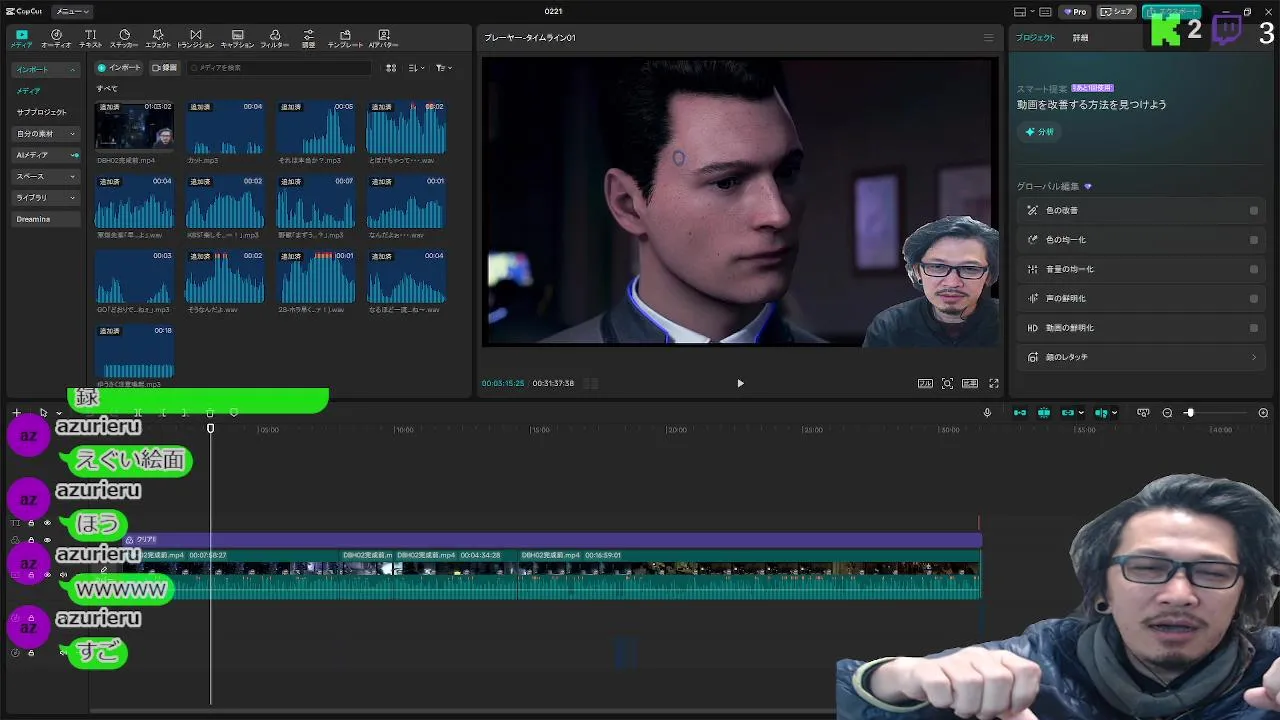Toggle the 色の改善 checkbox
The image size is (1280, 720).
point(1254,211)
